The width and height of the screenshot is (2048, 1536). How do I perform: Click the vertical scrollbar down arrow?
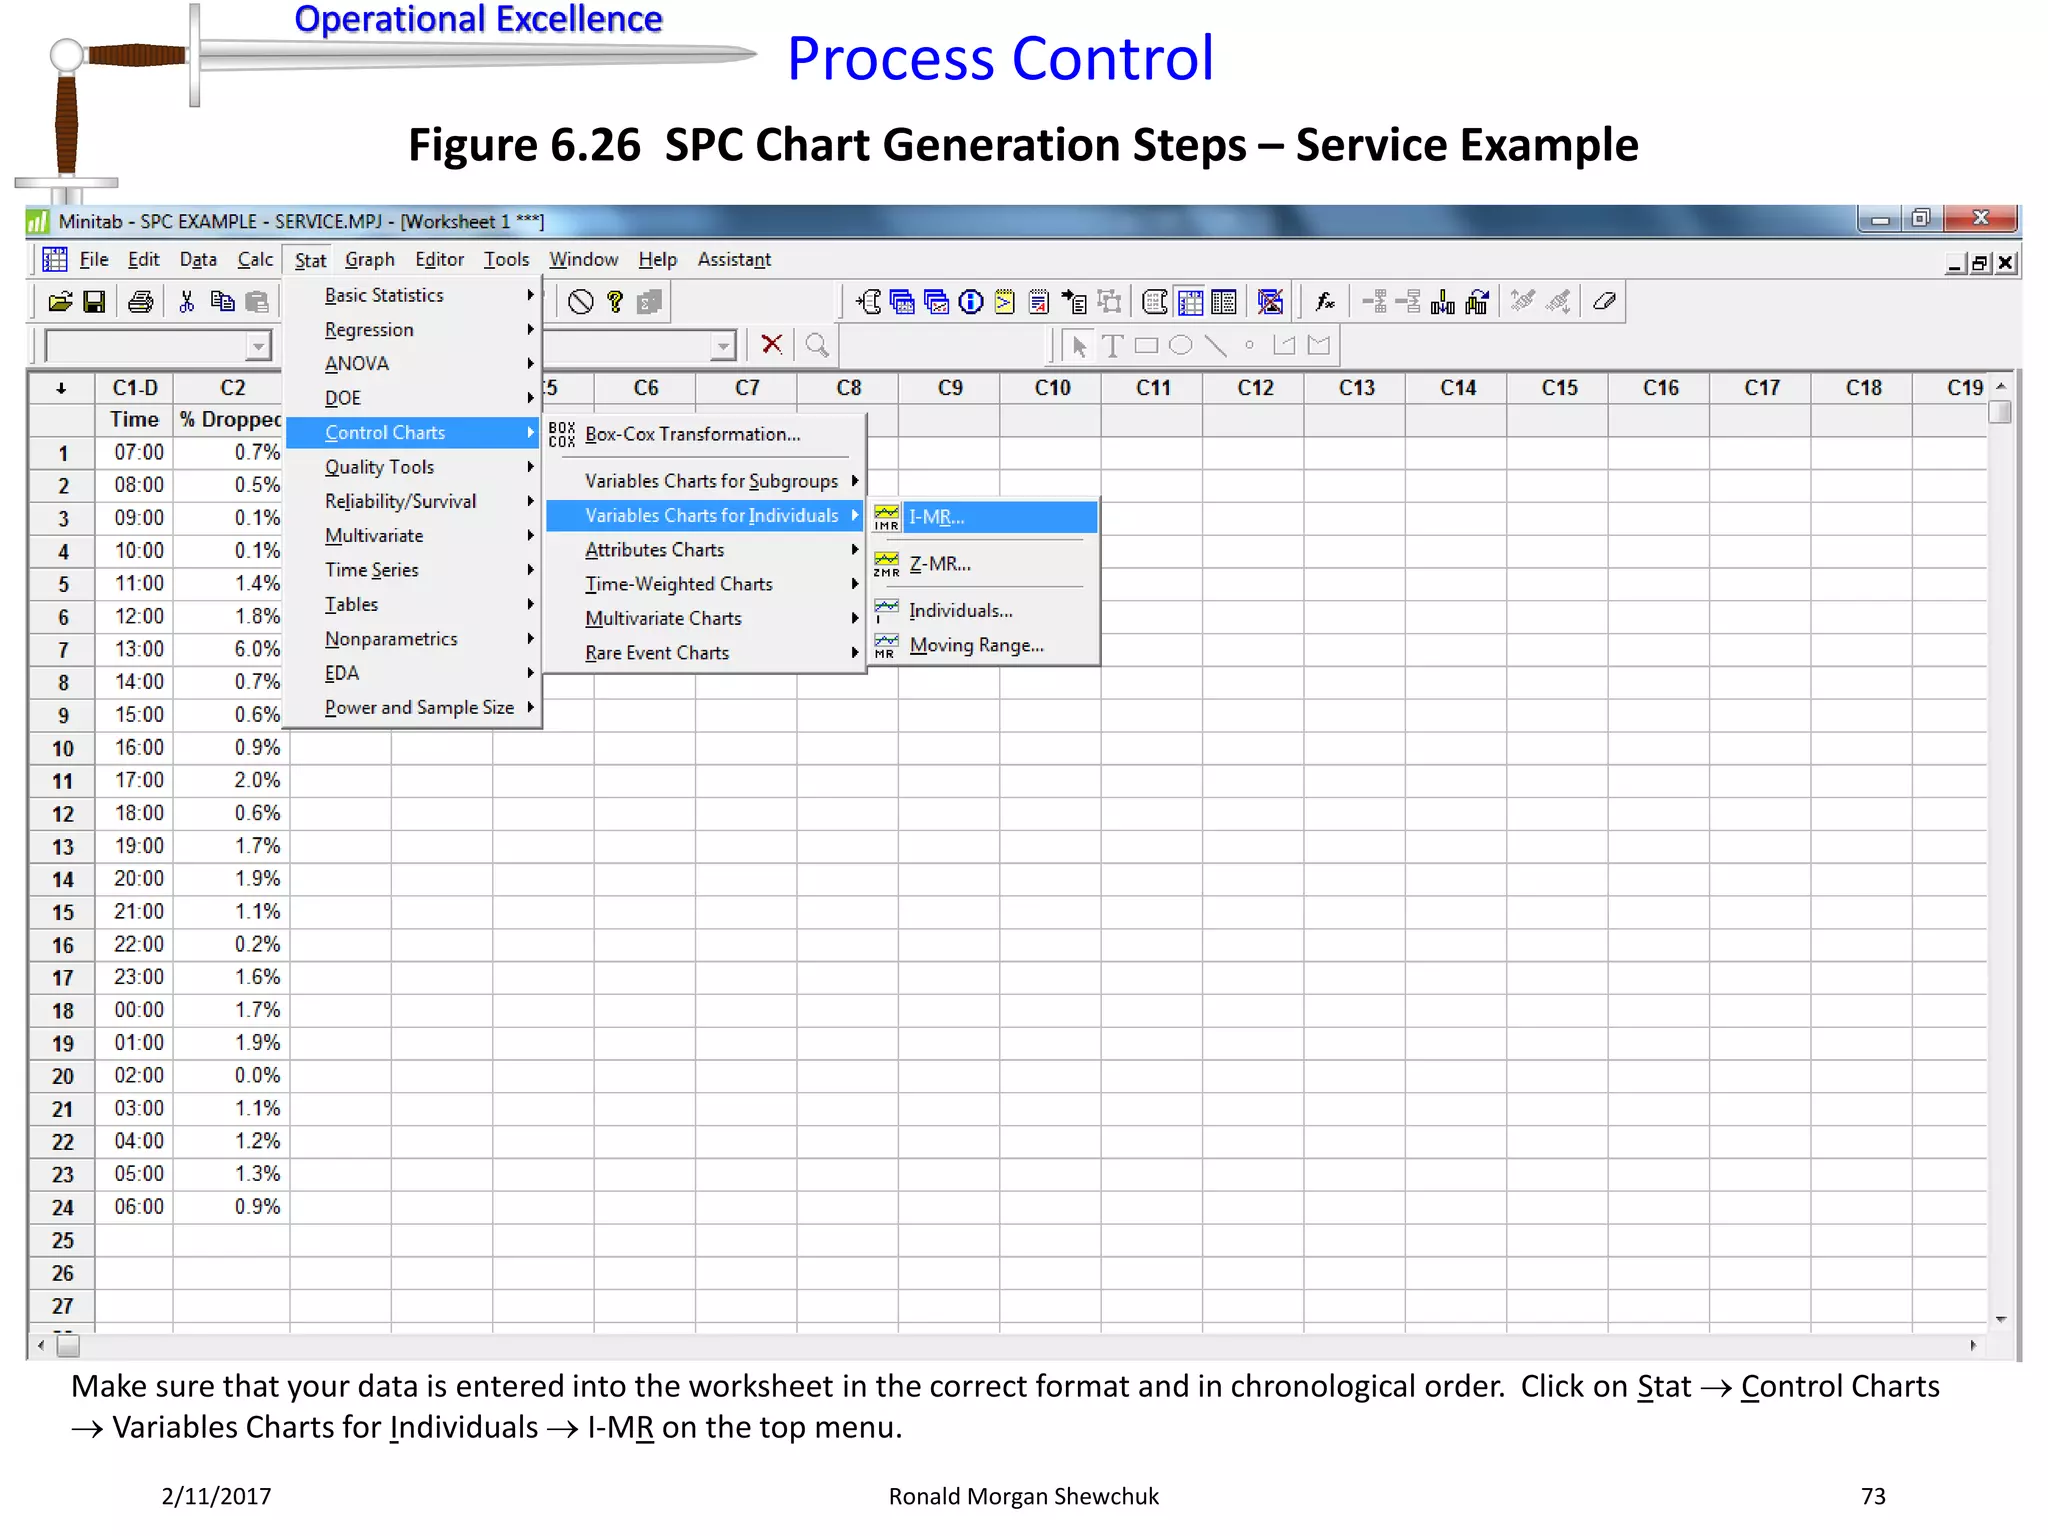pyautogui.click(x=2000, y=1319)
